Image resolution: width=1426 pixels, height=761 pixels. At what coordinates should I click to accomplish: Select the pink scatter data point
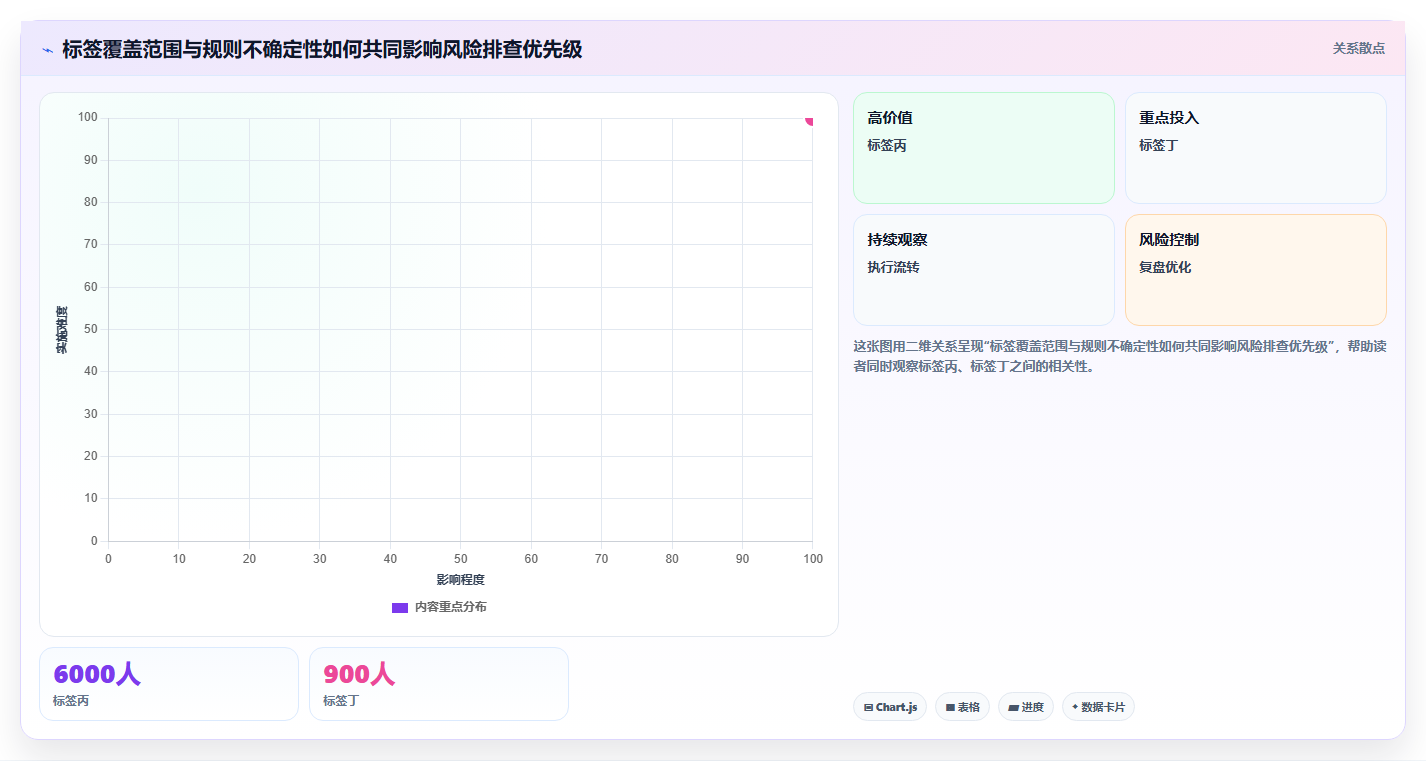coord(811,119)
